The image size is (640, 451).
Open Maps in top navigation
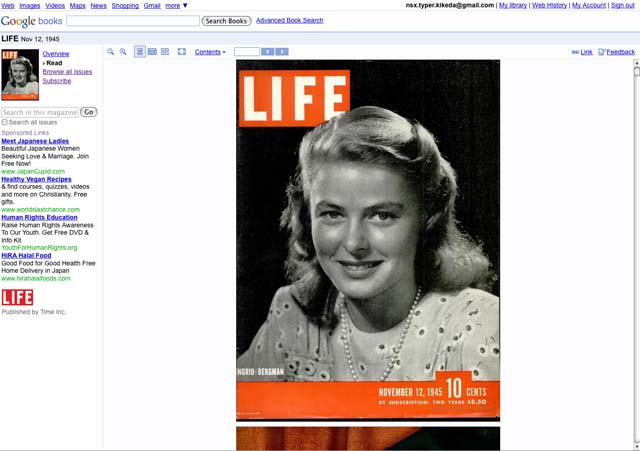78,6
